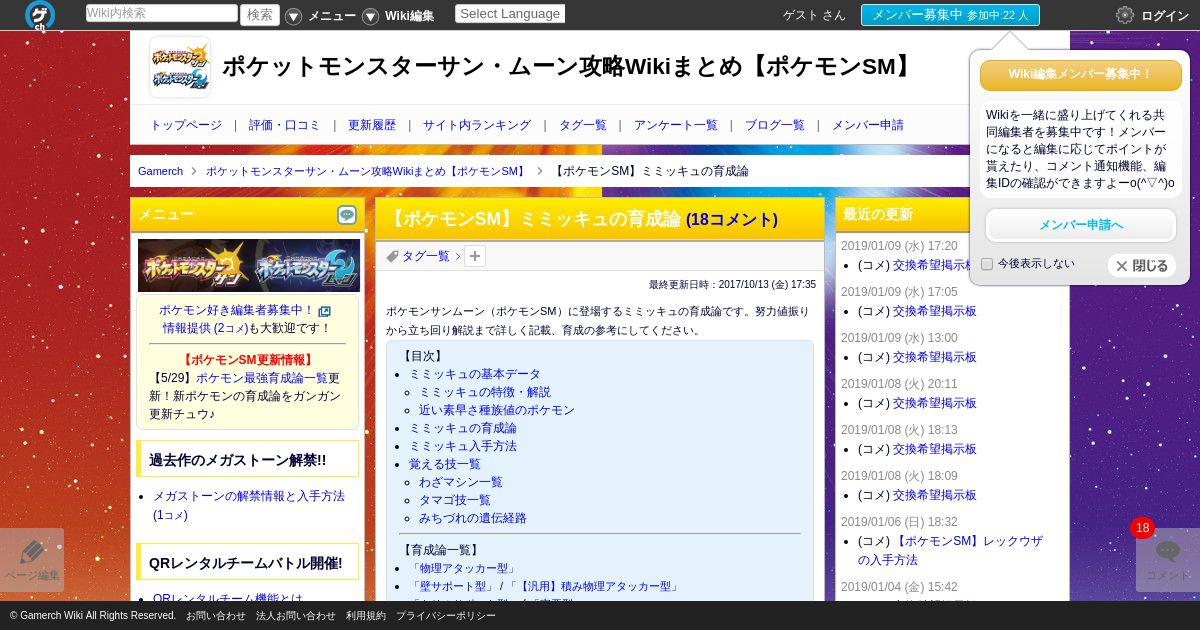Click the ポケモン好き編集者募集中 link
Image resolution: width=1200 pixels, height=630 pixels.
click(236, 310)
